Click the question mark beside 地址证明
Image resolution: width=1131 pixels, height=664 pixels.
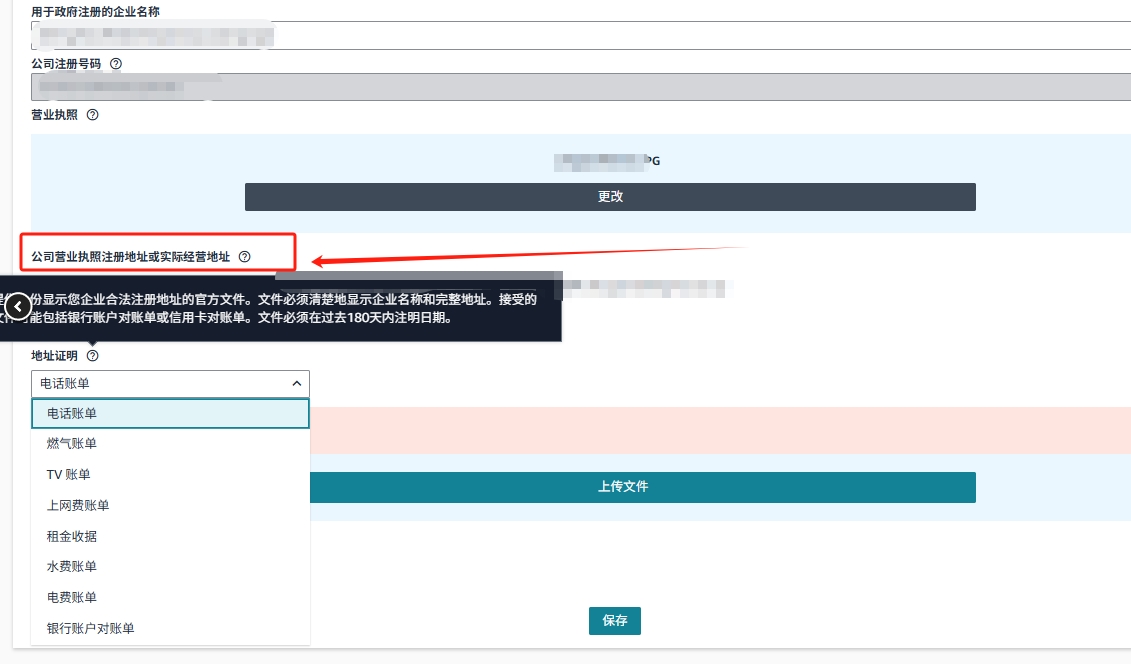click(x=93, y=355)
